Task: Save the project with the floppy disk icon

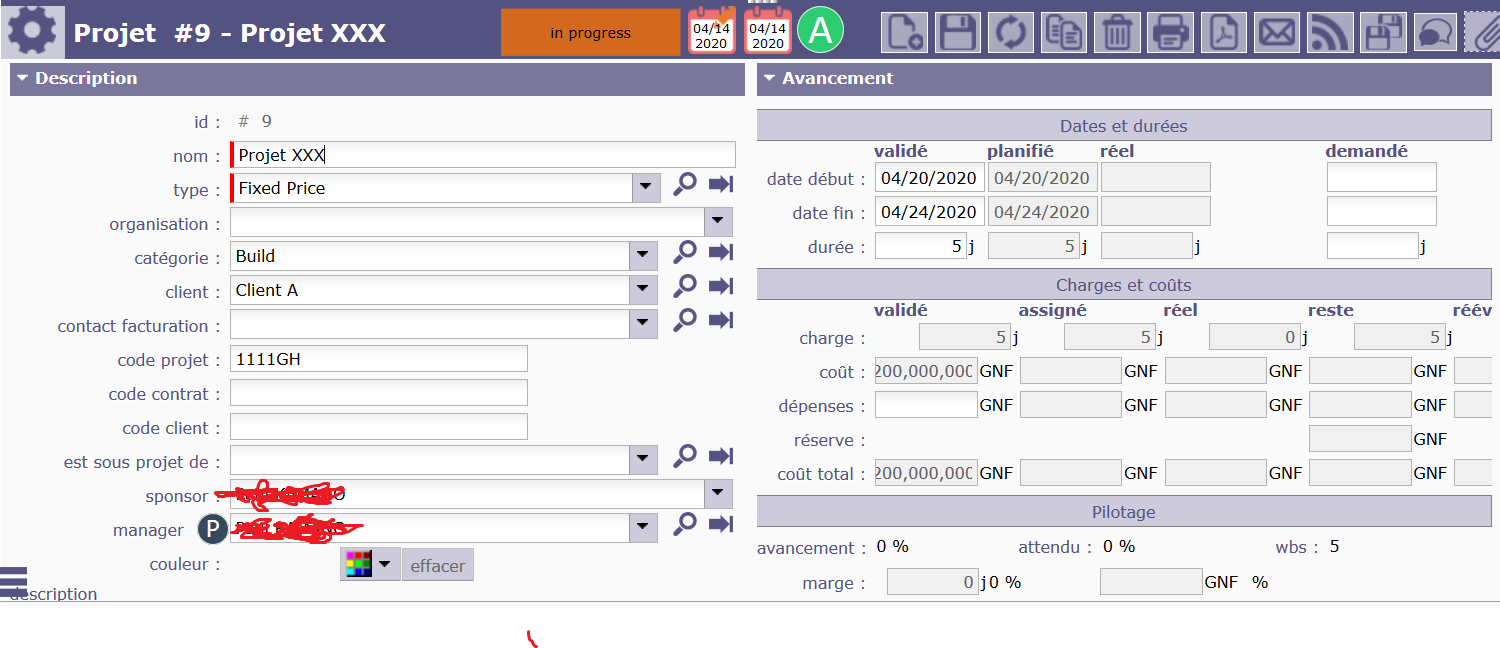Action: [x=957, y=33]
